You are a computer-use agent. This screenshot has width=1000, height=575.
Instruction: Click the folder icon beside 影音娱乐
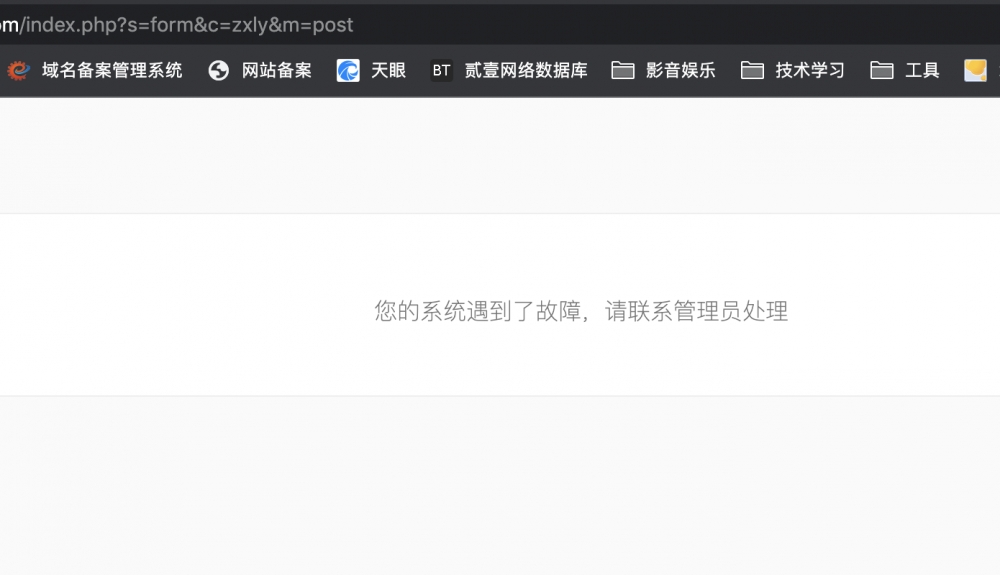coord(622,70)
